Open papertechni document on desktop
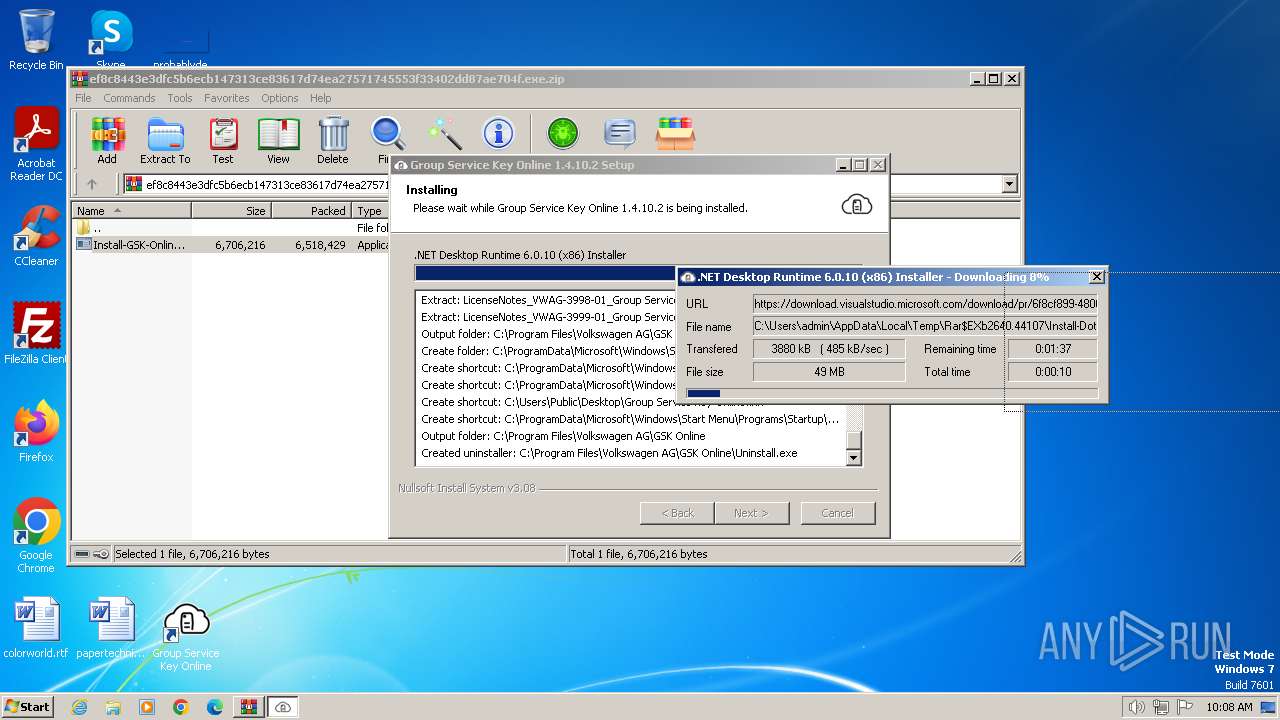Screen dimensions: 1280x720 click(x=111, y=628)
